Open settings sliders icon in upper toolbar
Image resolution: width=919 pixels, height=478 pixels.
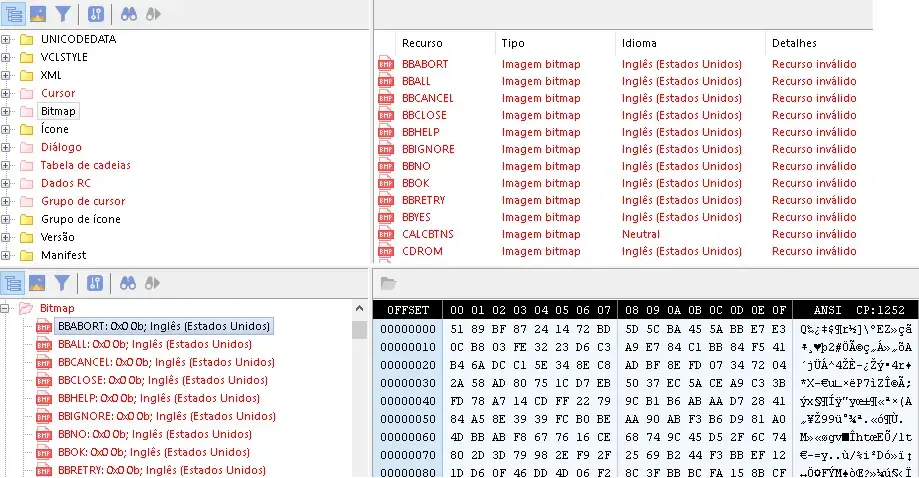pyautogui.click(x=95, y=14)
